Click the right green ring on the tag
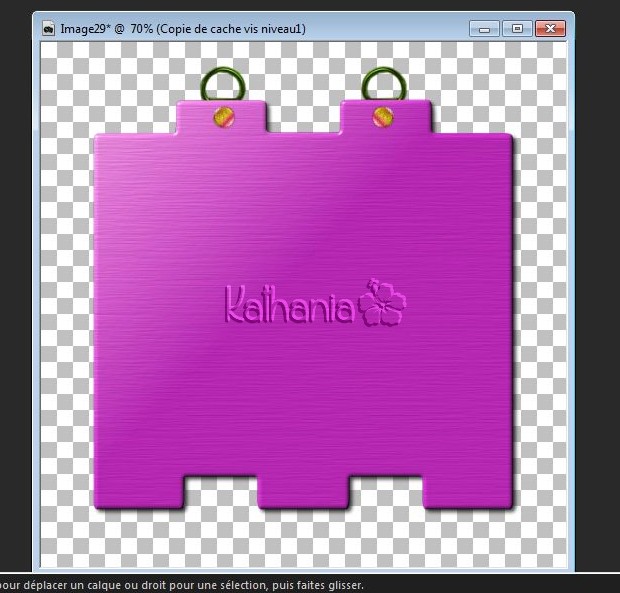This screenshot has height=593, width=620. (384, 84)
